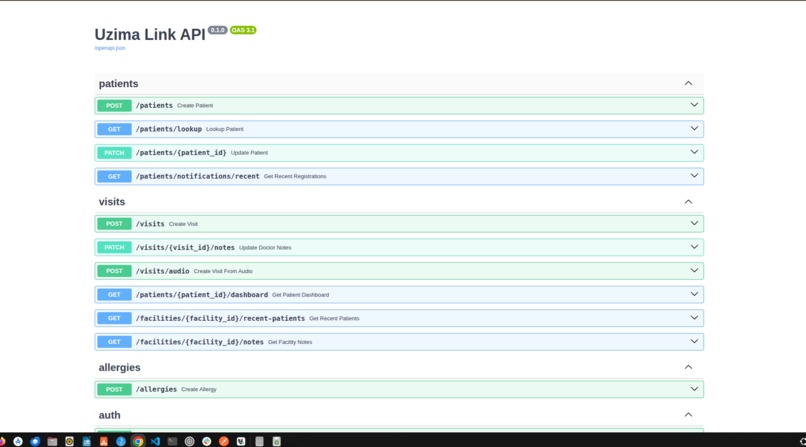Image resolution: width=806 pixels, height=447 pixels.
Task: Click the auth section heading
Action: 109,415
